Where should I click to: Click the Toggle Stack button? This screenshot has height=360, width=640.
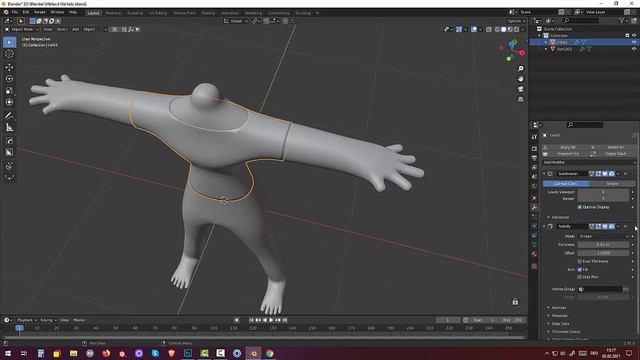click(612, 154)
